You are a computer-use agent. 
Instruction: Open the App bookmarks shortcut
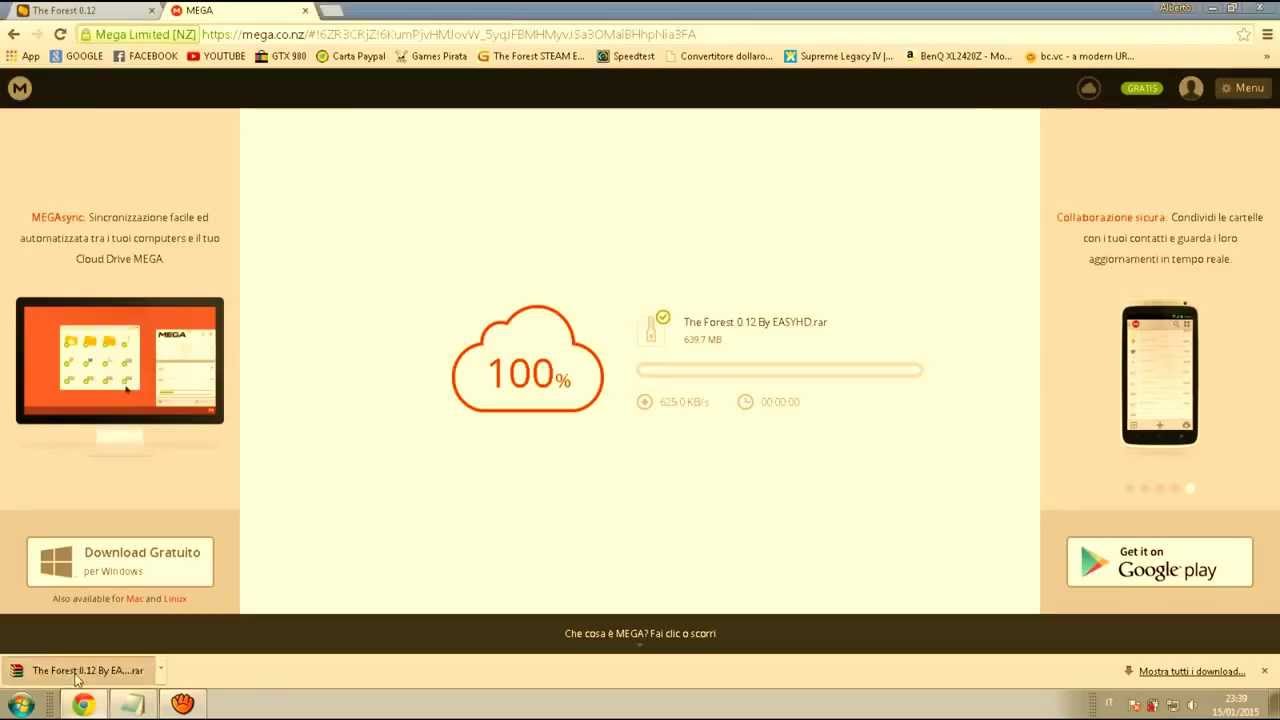coord(22,56)
